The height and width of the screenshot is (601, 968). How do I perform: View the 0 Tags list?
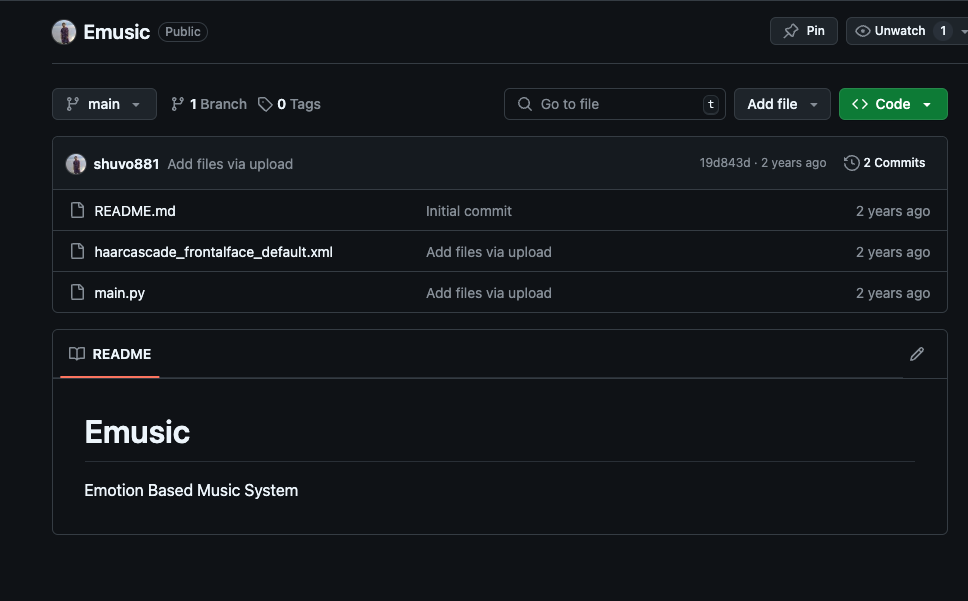pyautogui.click(x=289, y=104)
